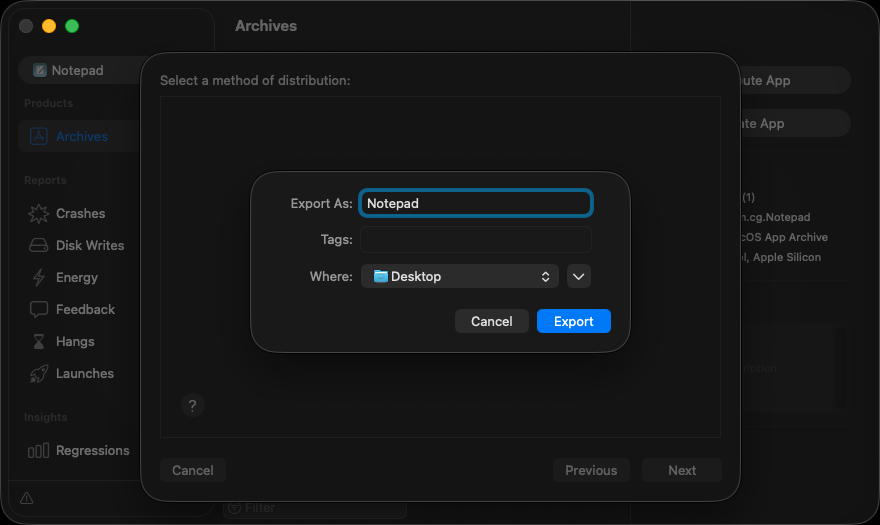Click the Previous button

pos(590,470)
